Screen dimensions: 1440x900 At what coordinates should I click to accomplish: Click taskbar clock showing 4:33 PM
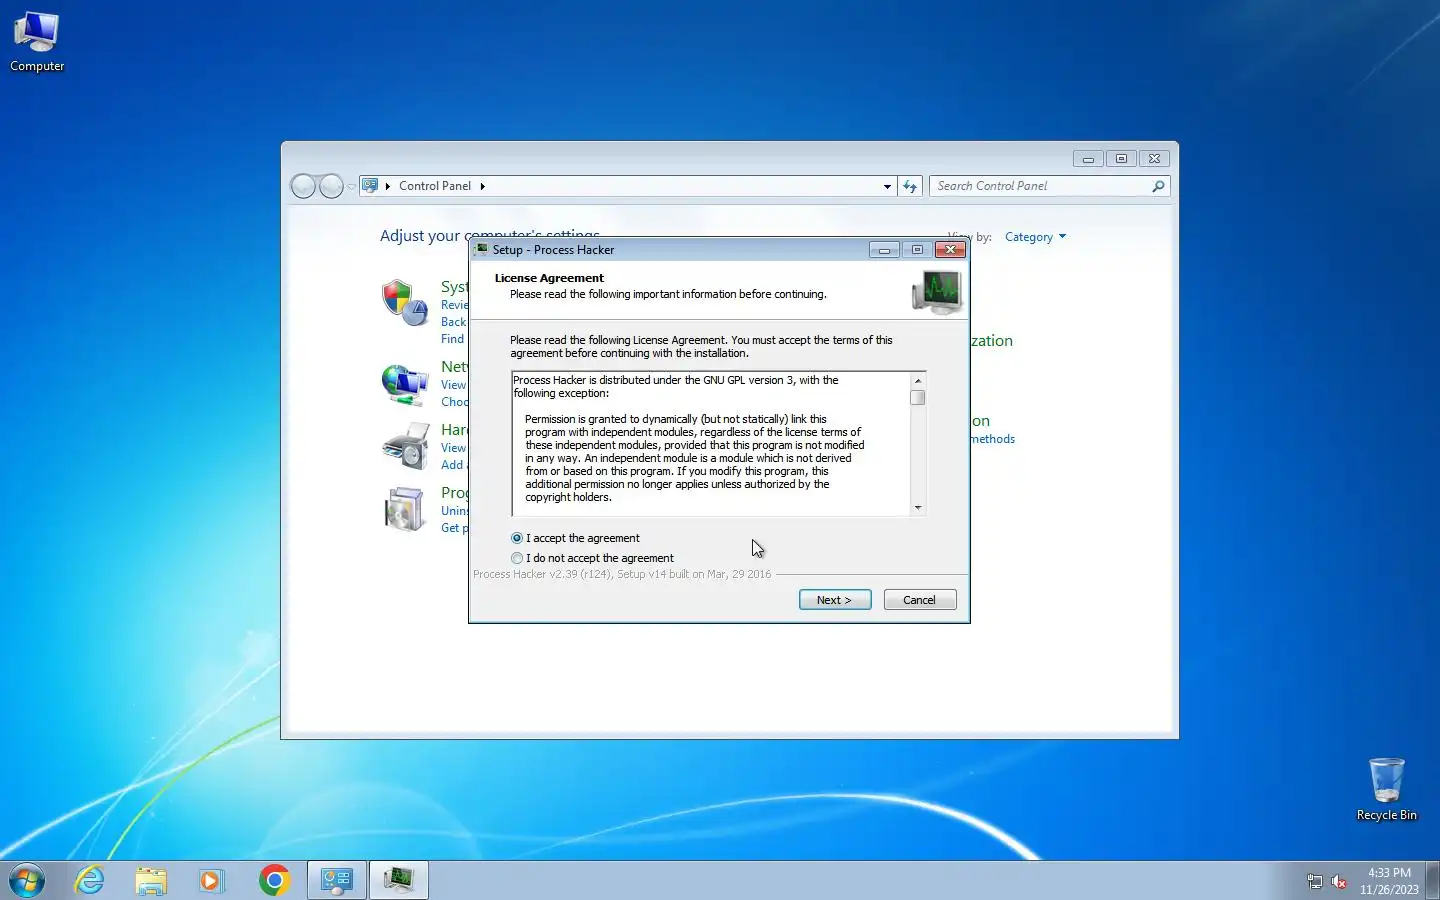[x=1389, y=881]
